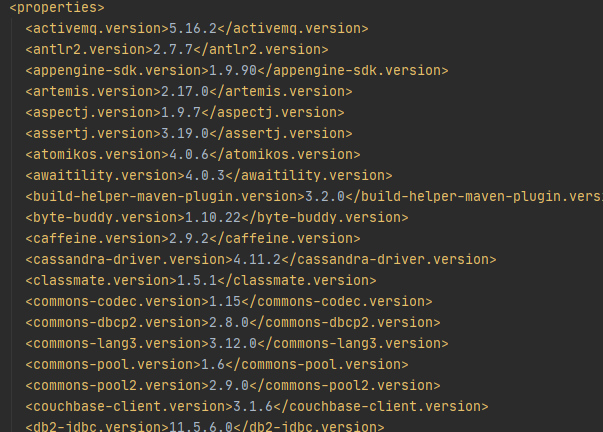Click byte-buddy.version value 1.10.22
603x432 pixels.
[x=213, y=217]
